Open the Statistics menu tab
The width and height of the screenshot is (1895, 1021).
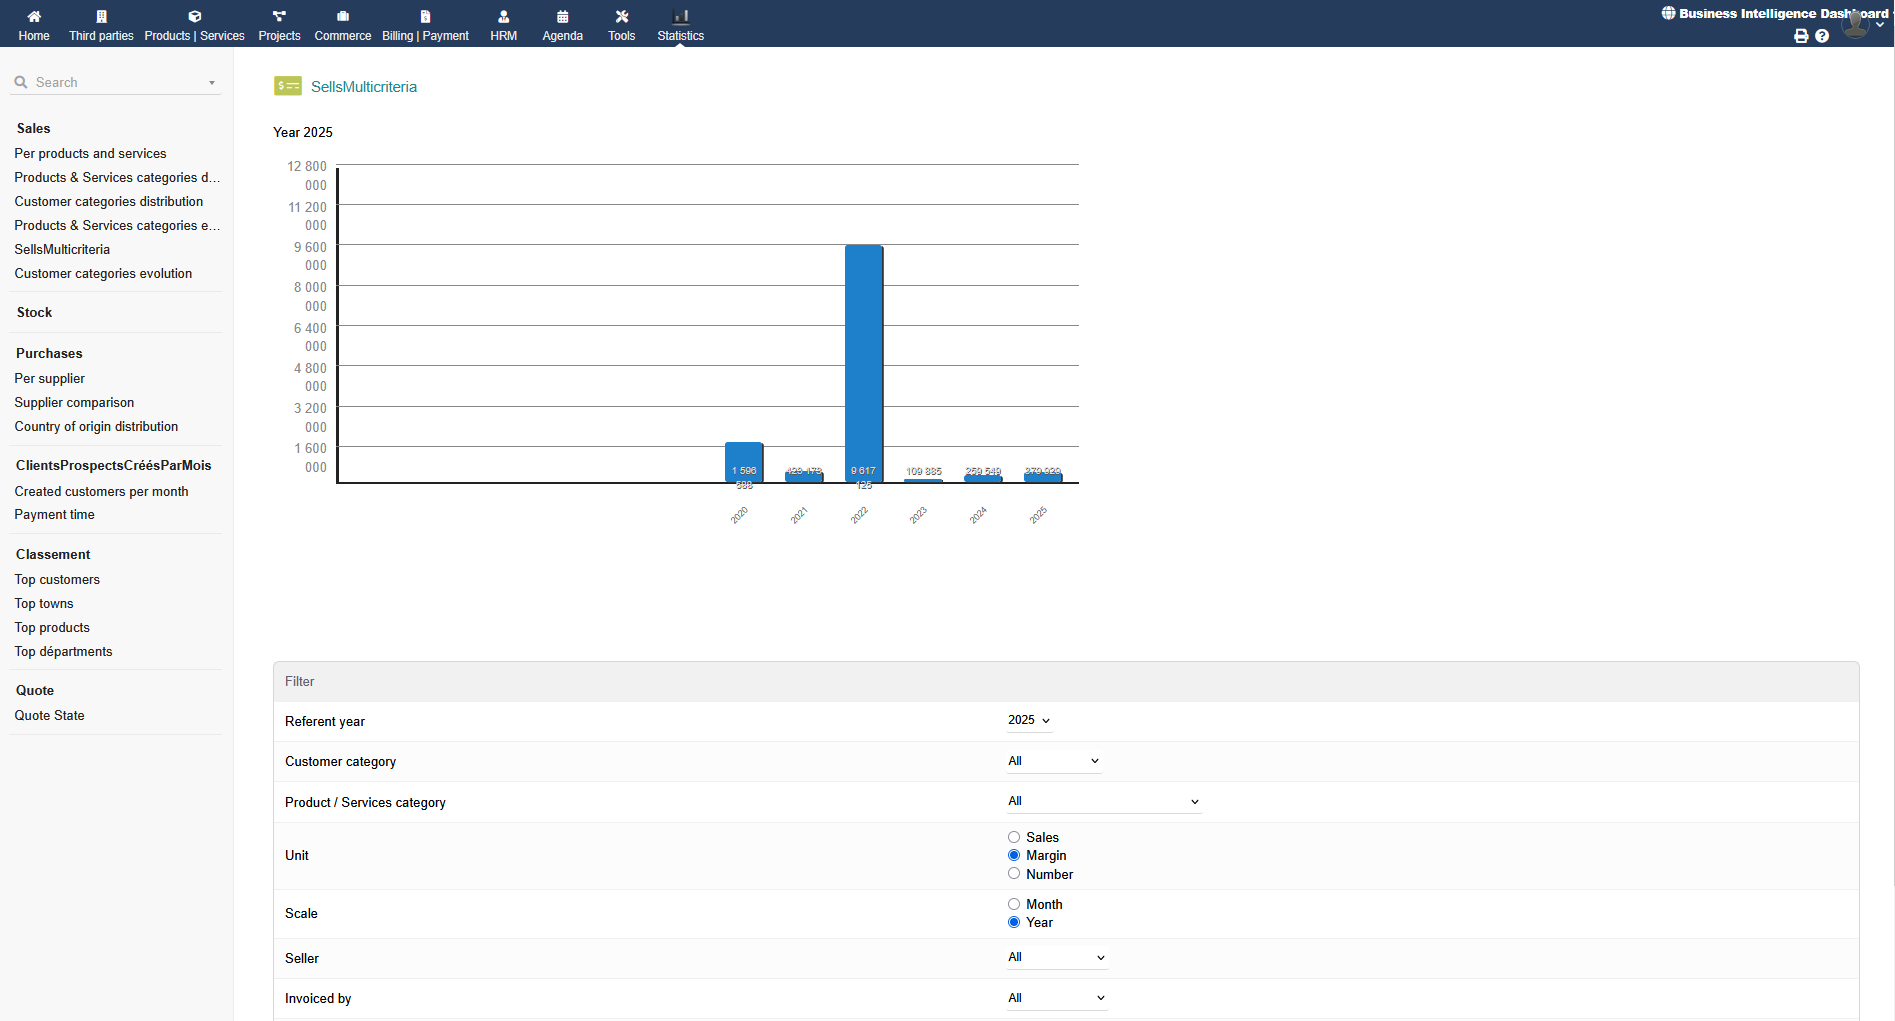680,25
